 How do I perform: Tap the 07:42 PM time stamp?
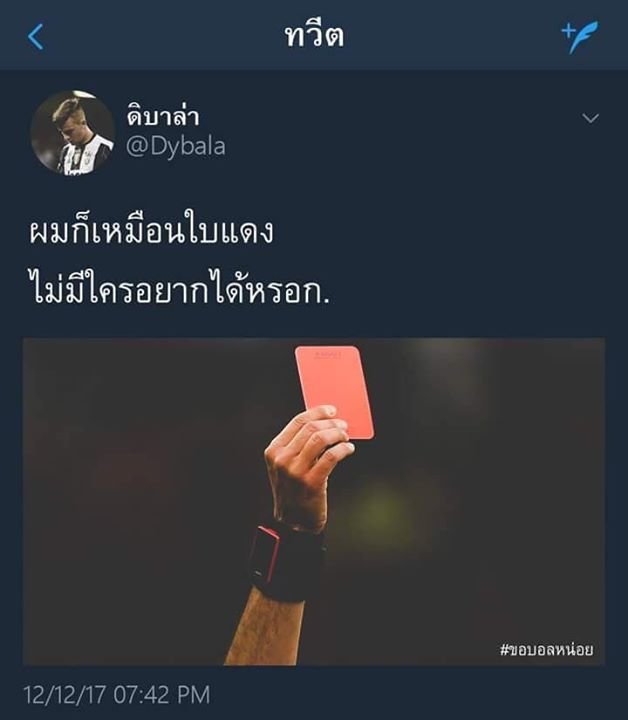162,694
